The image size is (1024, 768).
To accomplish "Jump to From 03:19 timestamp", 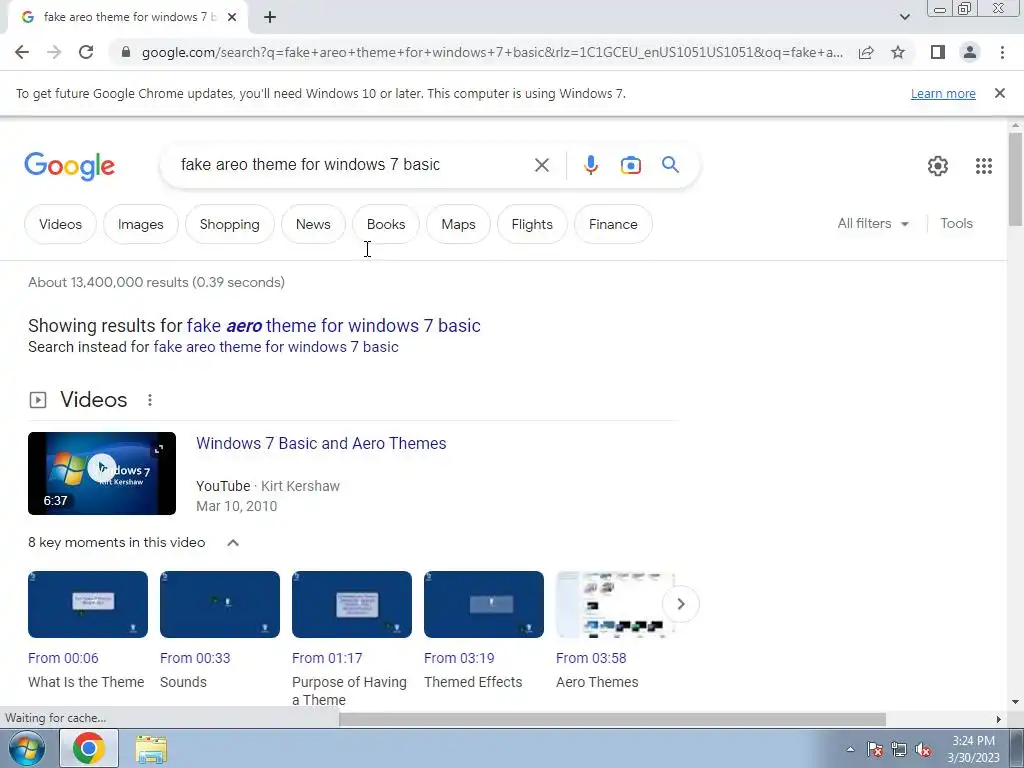I will coord(459,658).
